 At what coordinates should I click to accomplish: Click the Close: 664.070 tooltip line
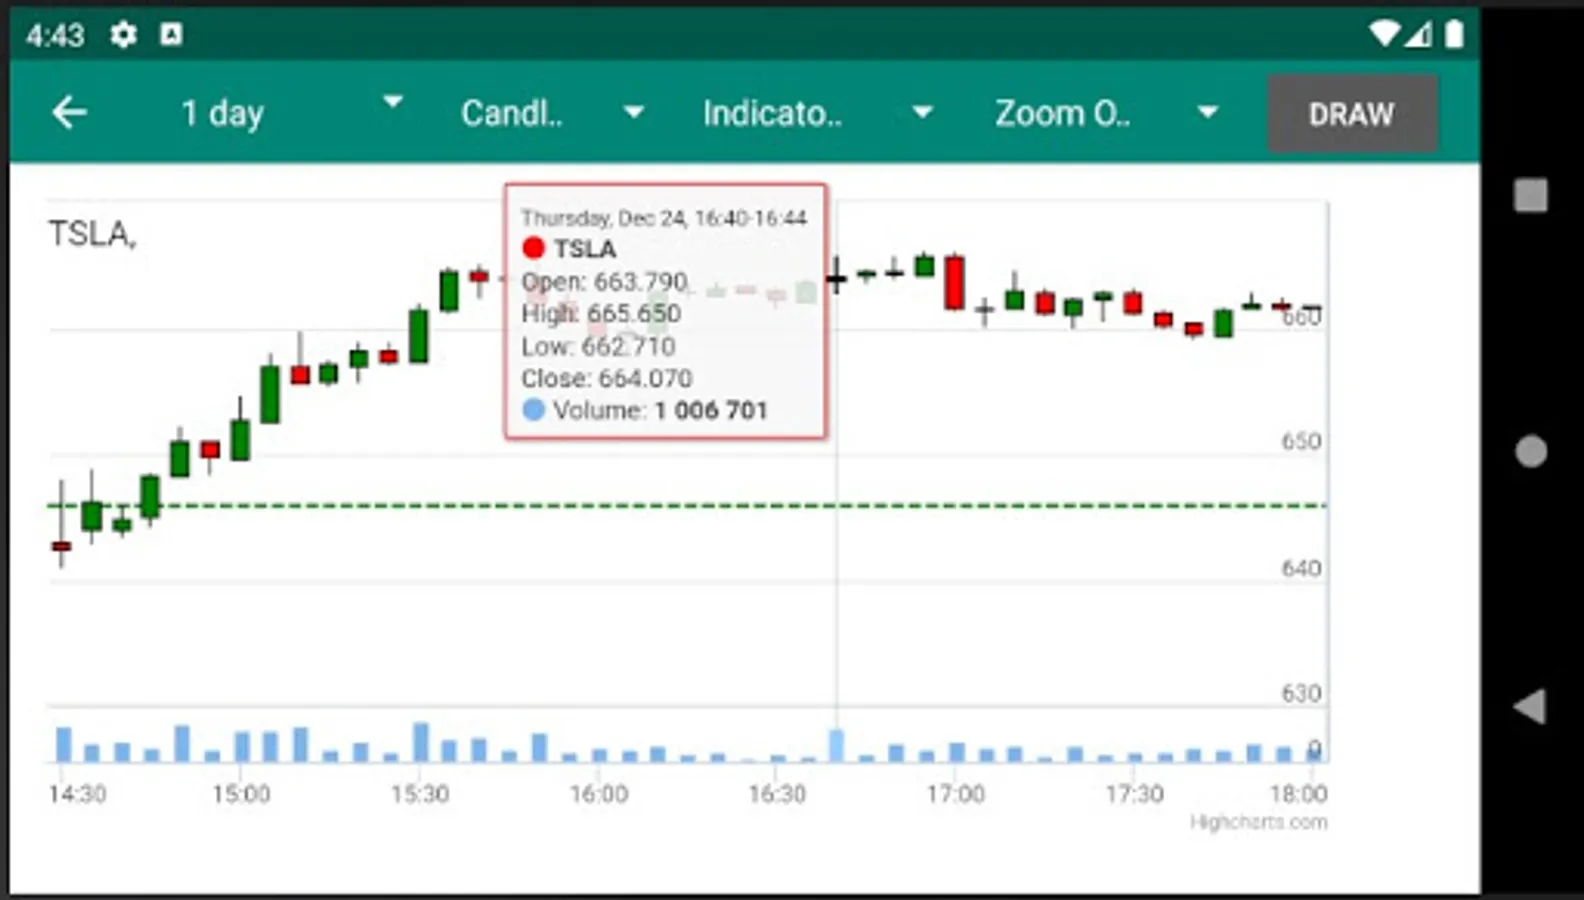coord(606,378)
